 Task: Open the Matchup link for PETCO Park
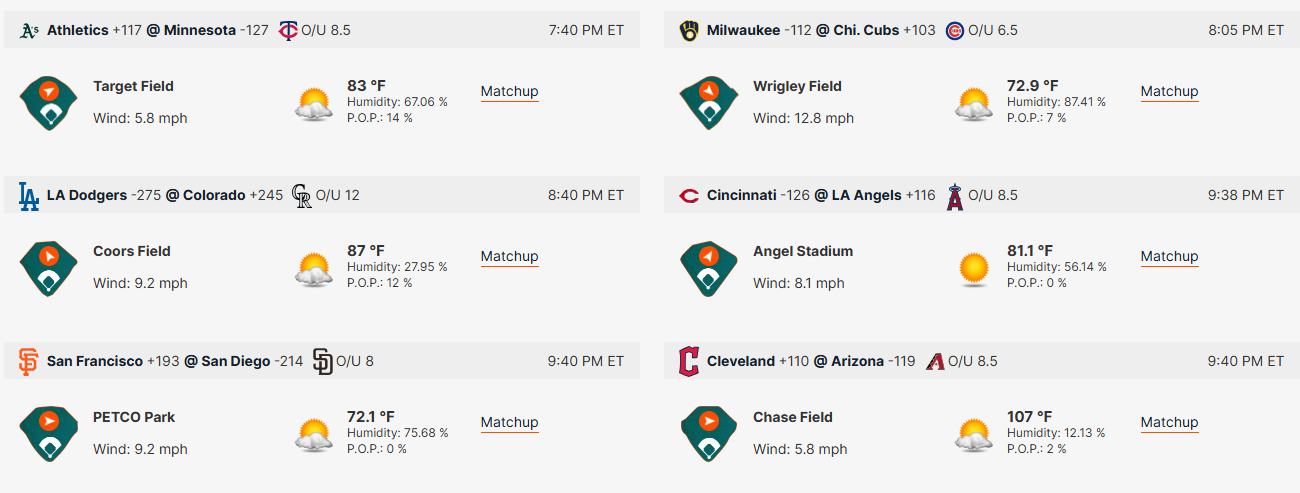point(509,423)
